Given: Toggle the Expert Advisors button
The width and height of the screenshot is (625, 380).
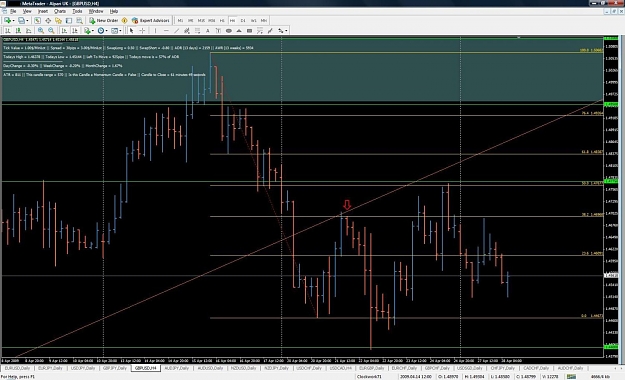Looking at the screenshot, I should (150, 20).
